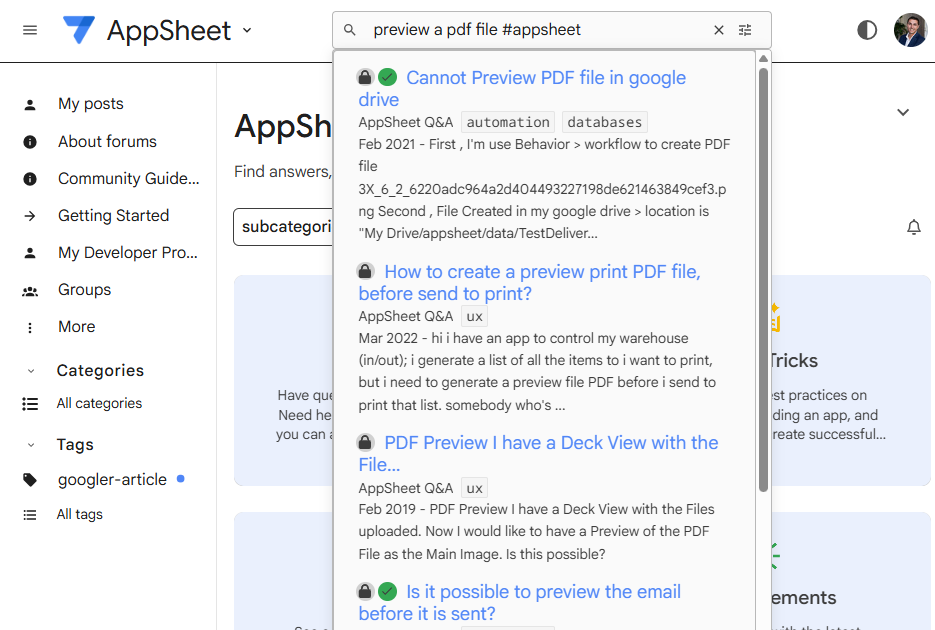Click the lock icon on Cannot Preview PDF result
The height and width of the screenshot is (630, 935).
[x=365, y=77]
